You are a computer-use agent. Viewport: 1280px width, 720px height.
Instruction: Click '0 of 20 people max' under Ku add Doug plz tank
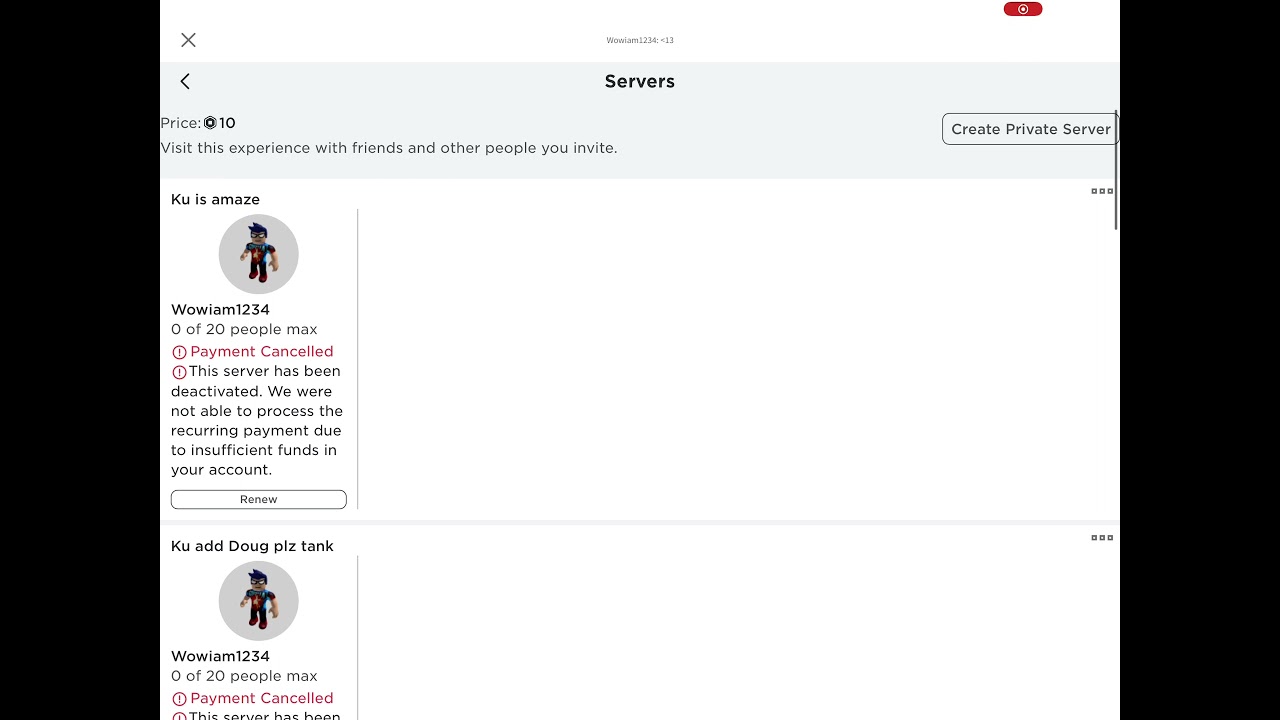tap(244, 677)
